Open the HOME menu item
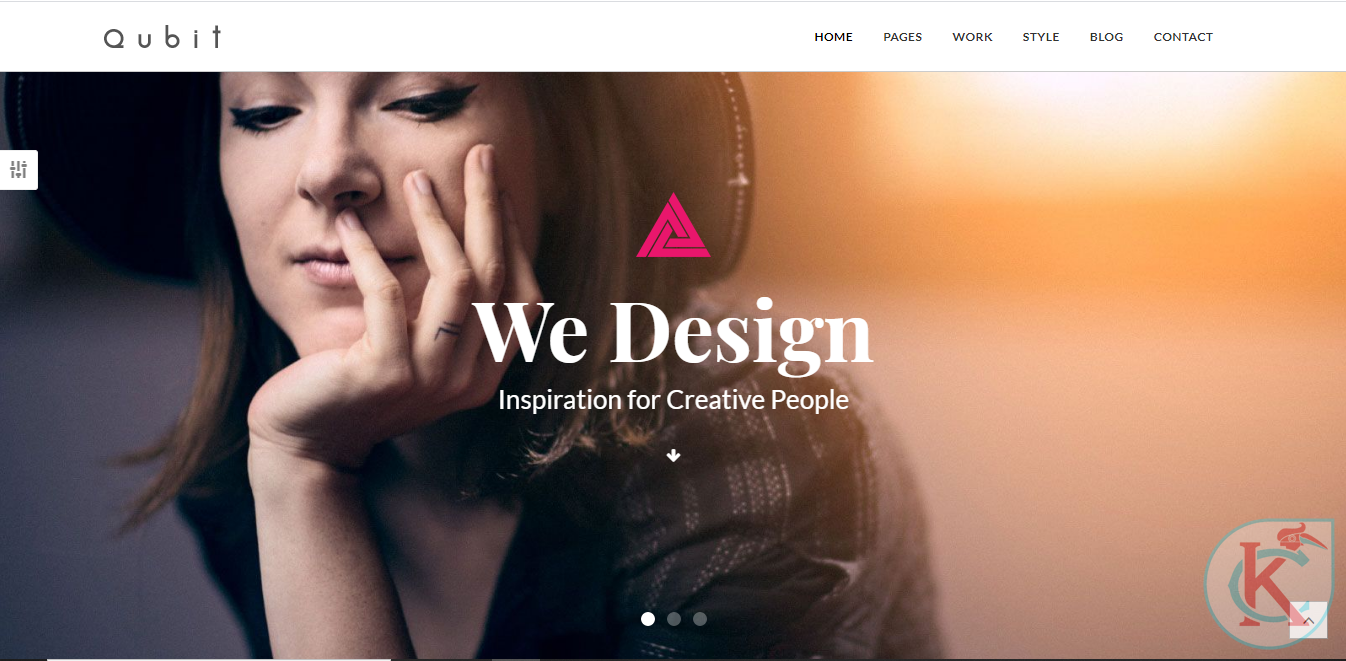 pos(833,37)
